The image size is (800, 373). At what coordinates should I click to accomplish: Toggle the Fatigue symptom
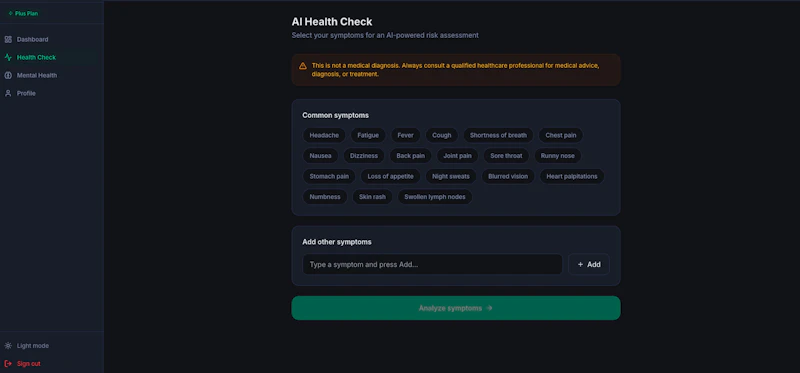[368, 135]
